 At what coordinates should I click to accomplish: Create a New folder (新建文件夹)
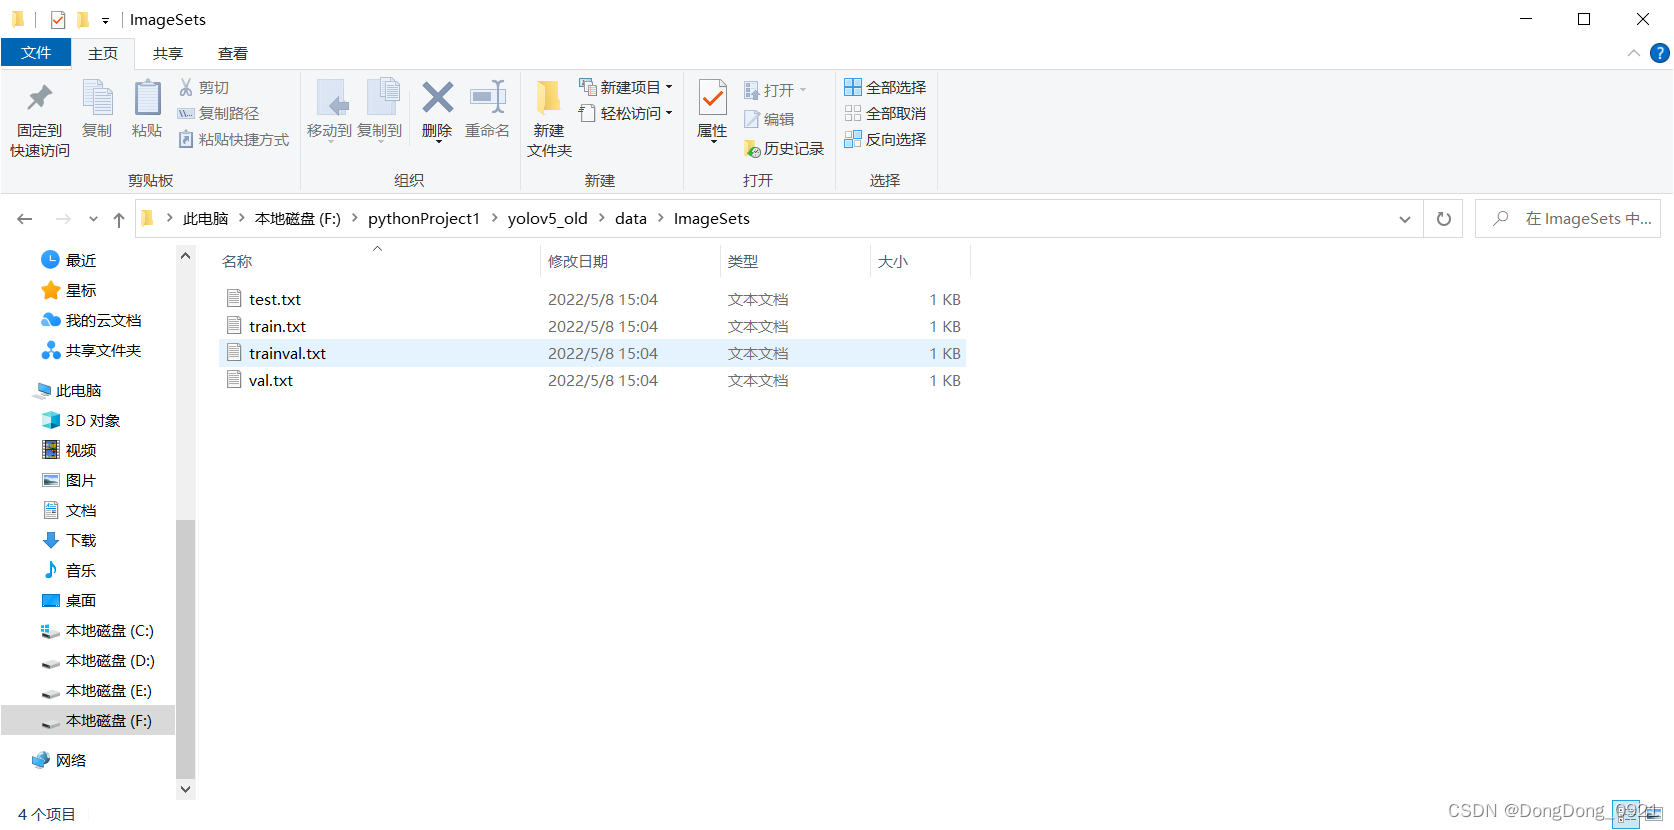[x=549, y=120]
